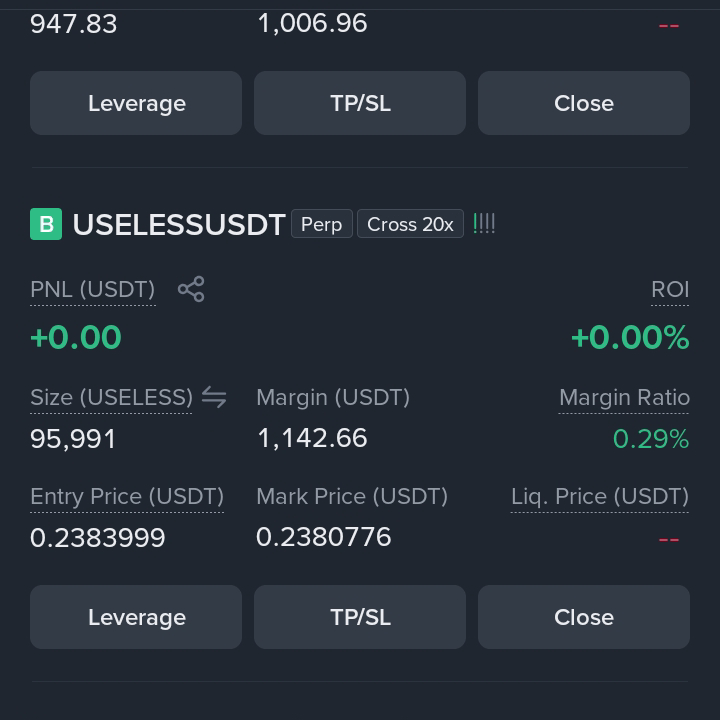Open the USELESSUSDT symbol name
This screenshot has width=720, height=720.
[179, 225]
